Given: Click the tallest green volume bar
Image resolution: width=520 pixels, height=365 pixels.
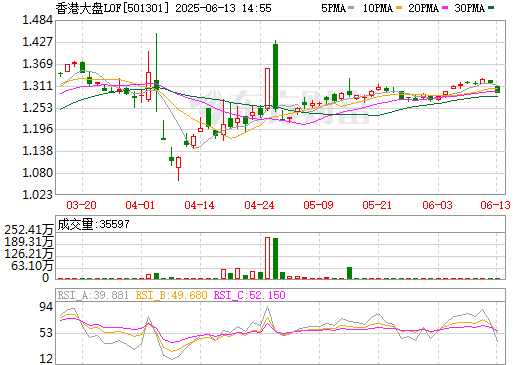Looking at the screenshot, I should pos(275,258).
